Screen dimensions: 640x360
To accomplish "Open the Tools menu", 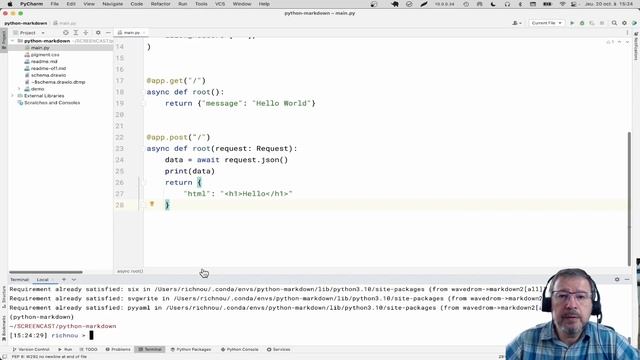I will 201,4.
